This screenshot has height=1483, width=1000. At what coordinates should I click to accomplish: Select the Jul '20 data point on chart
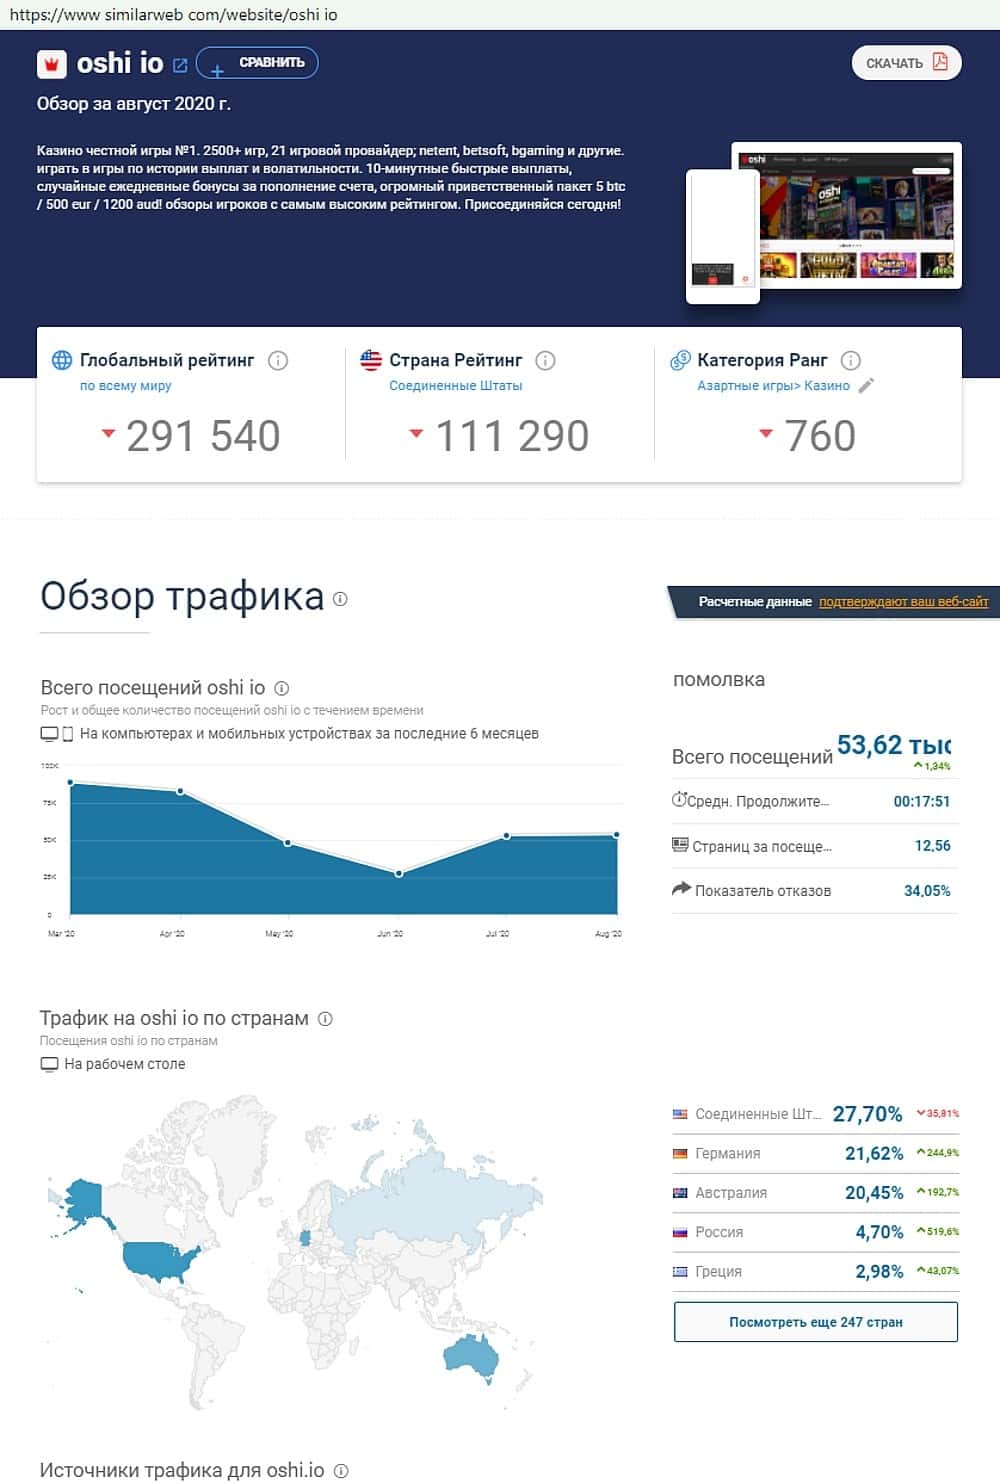pyautogui.click(x=507, y=836)
